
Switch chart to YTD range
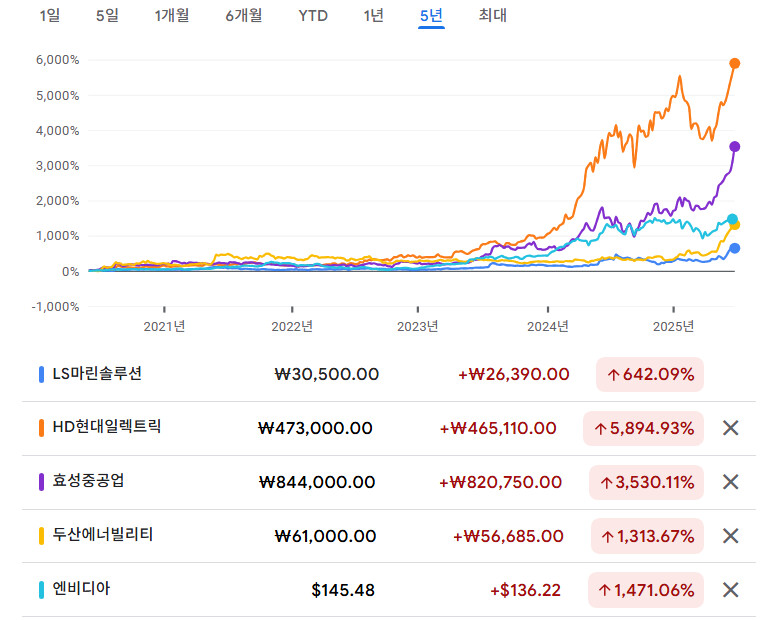[x=313, y=16]
